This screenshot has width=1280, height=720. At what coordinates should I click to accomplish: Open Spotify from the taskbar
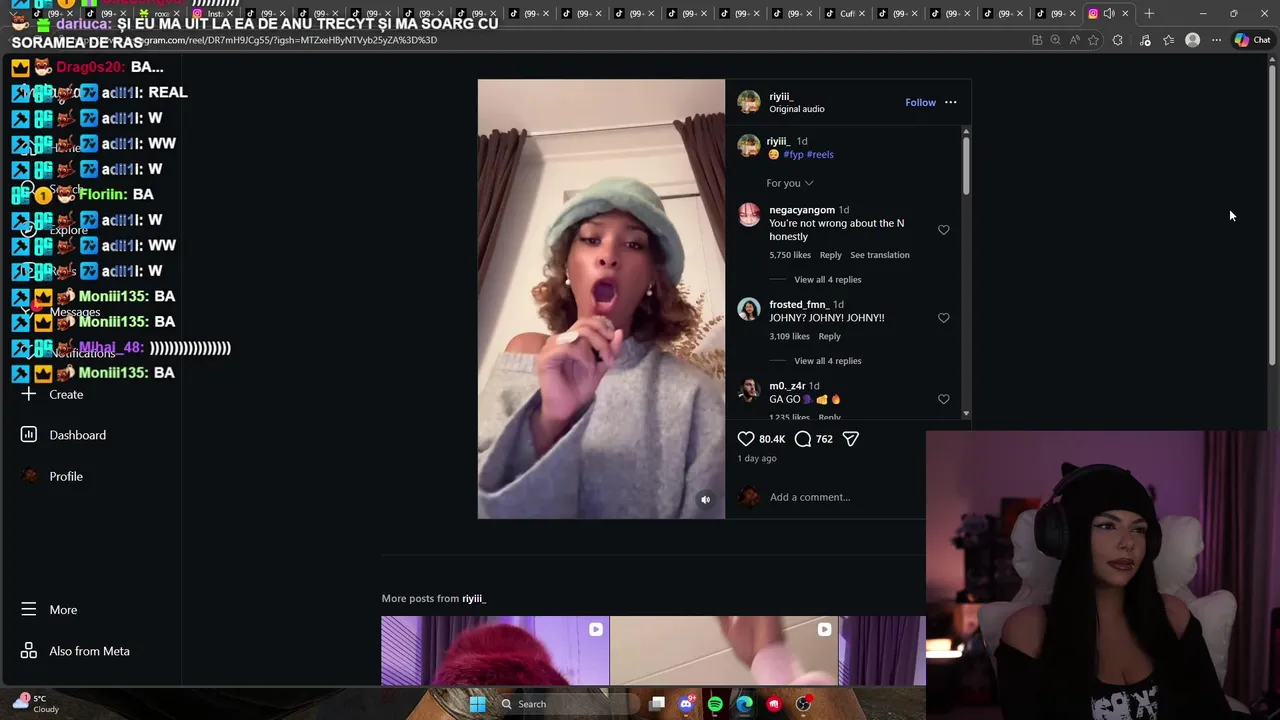click(x=715, y=704)
